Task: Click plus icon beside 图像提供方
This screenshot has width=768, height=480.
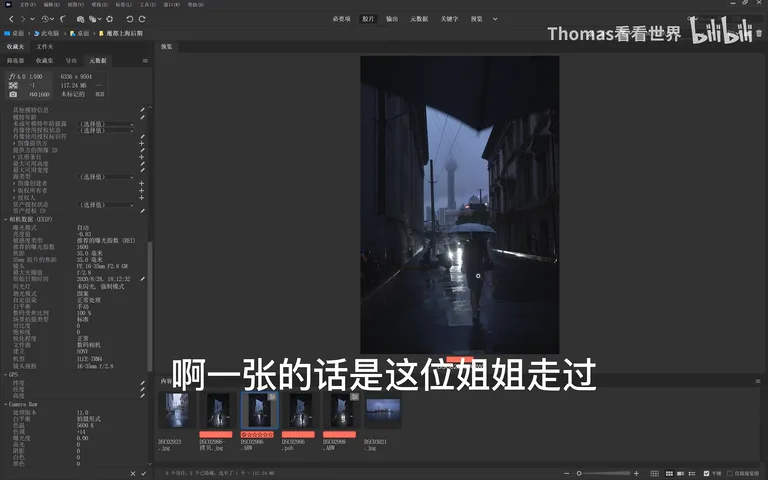Action: coord(142,144)
